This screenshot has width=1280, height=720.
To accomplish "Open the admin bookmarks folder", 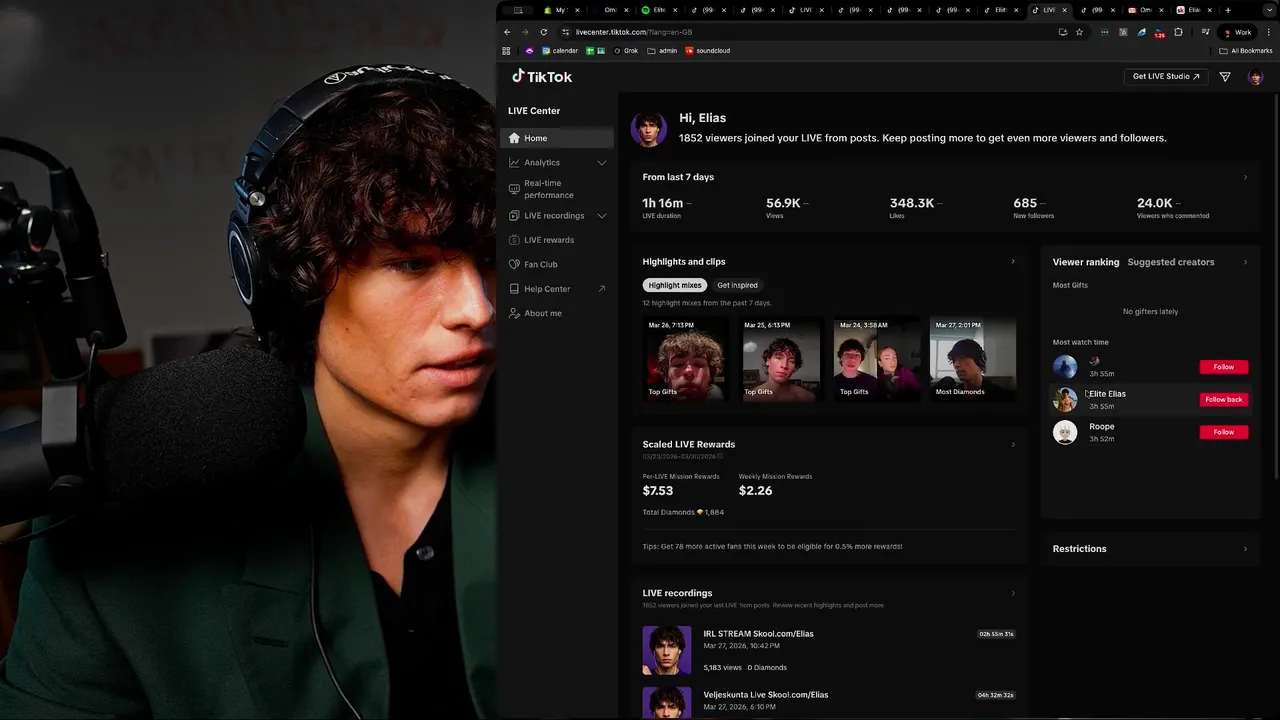I will coord(663,51).
